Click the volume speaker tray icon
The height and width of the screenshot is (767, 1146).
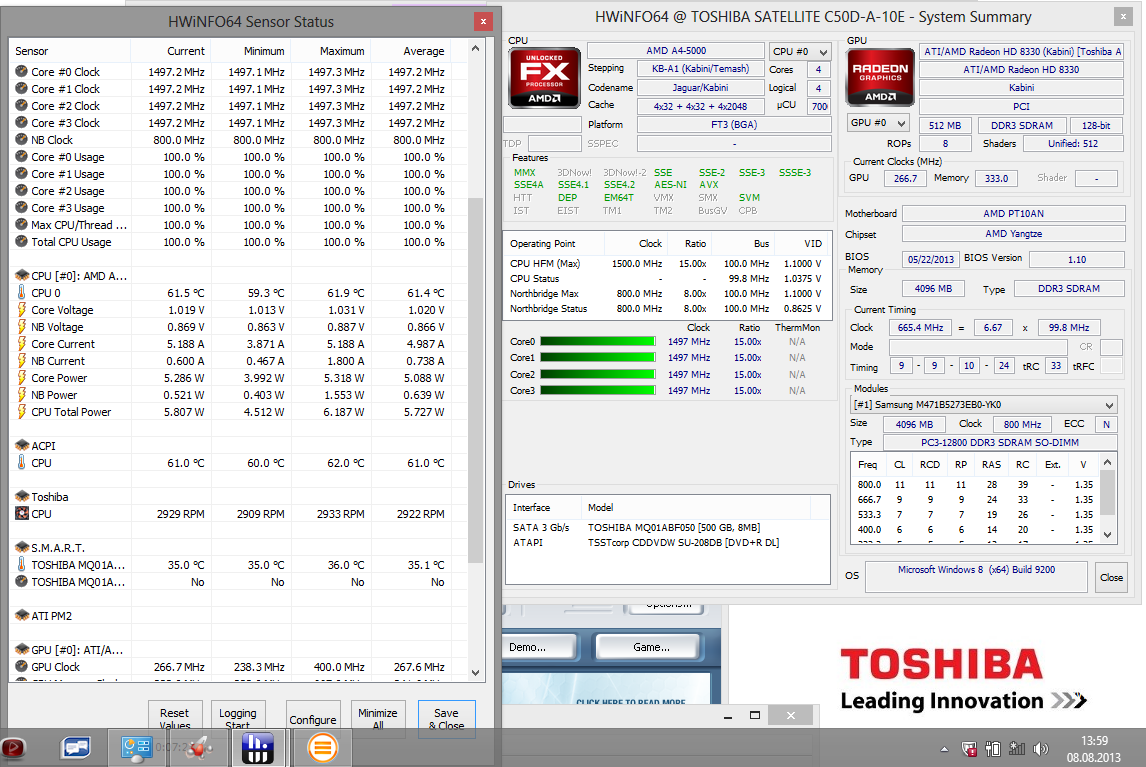(1041, 749)
